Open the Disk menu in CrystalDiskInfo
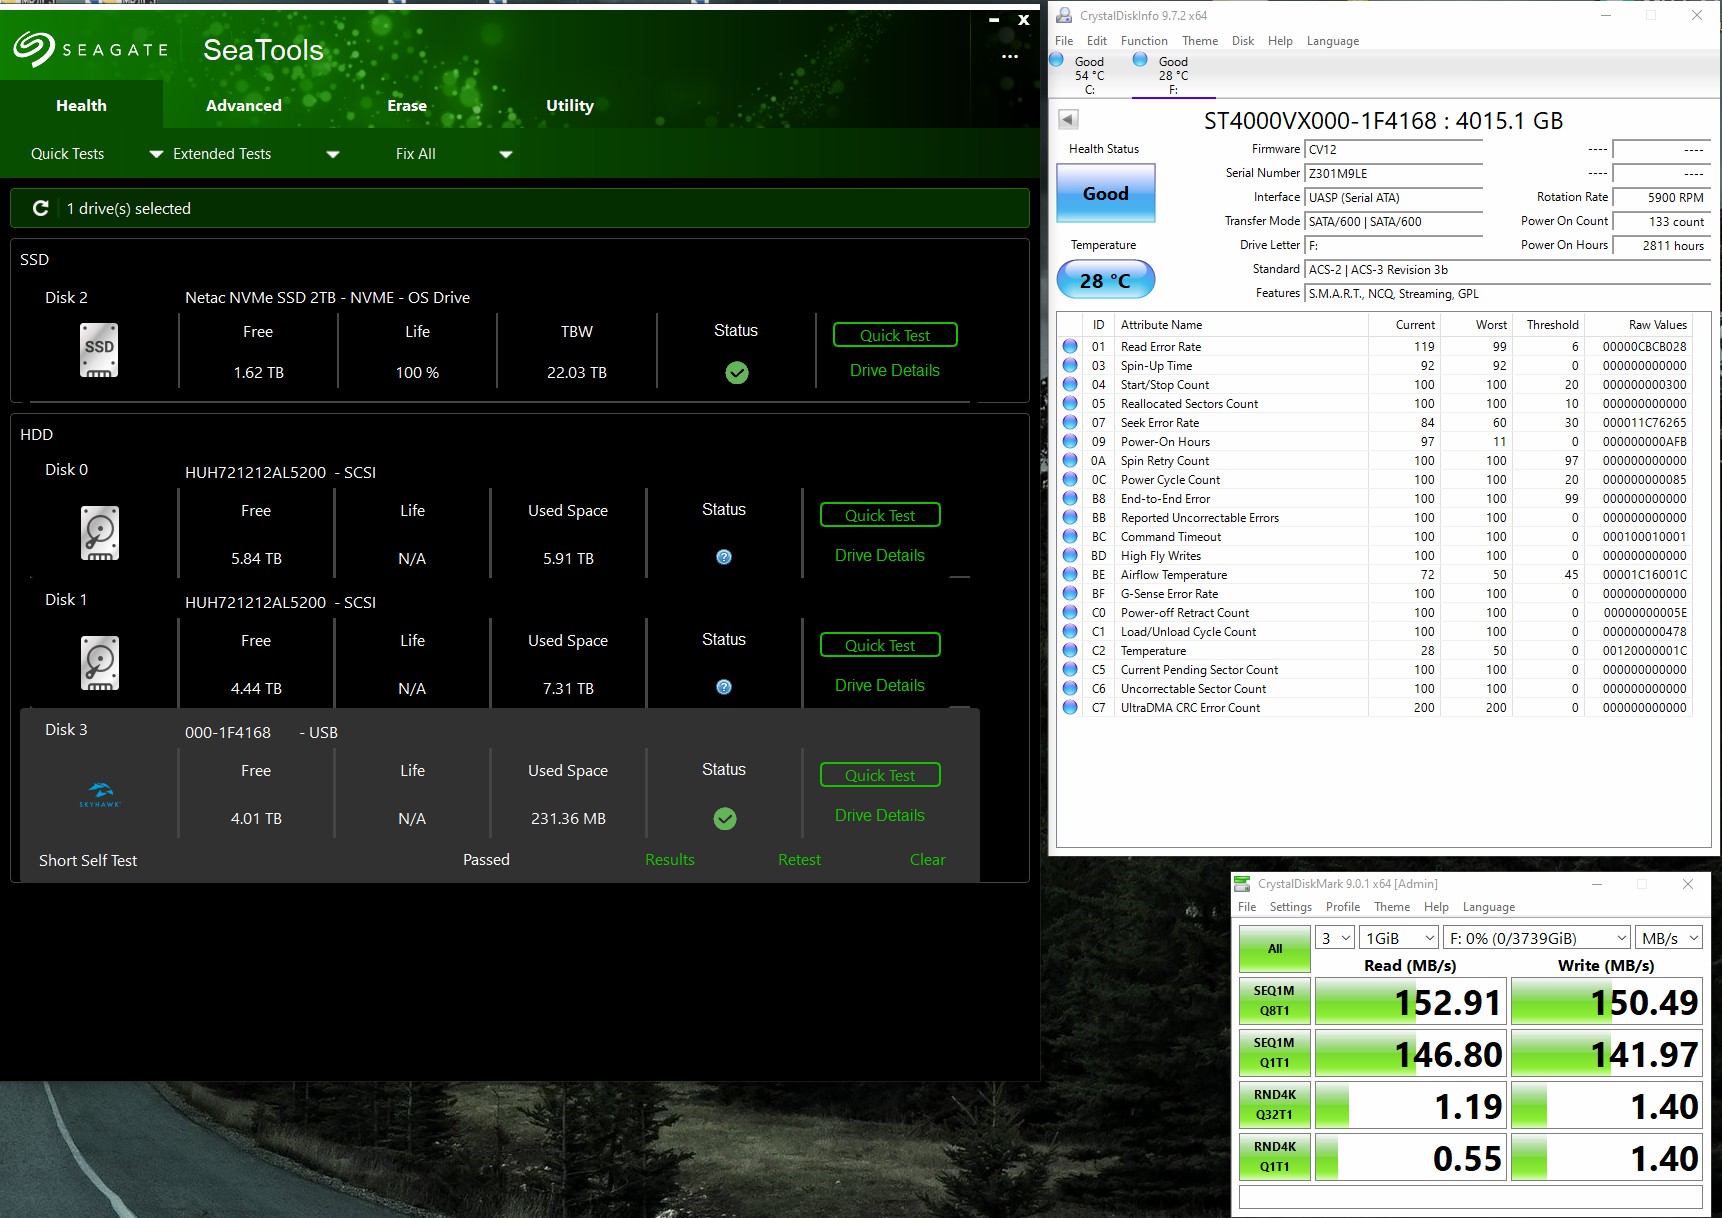This screenshot has height=1218, width=1722. point(1243,41)
